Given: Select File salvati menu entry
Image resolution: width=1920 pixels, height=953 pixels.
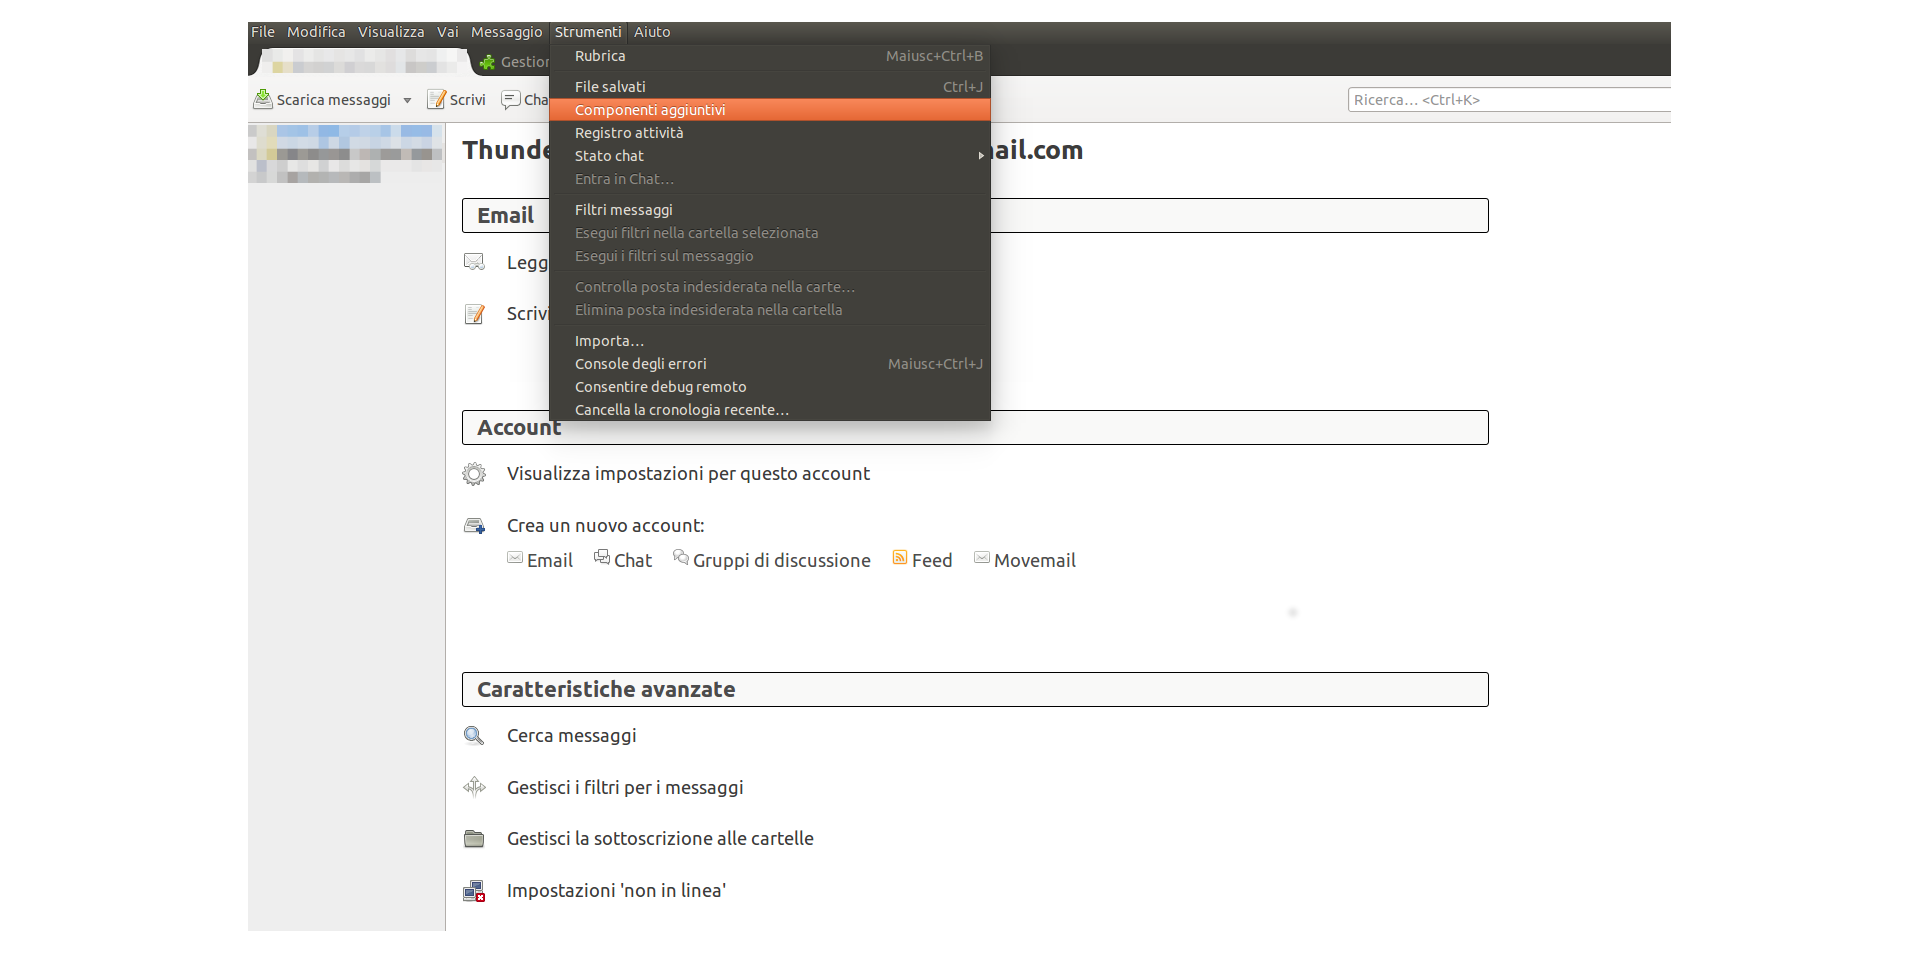Looking at the screenshot, I should (x=770, y=87).
